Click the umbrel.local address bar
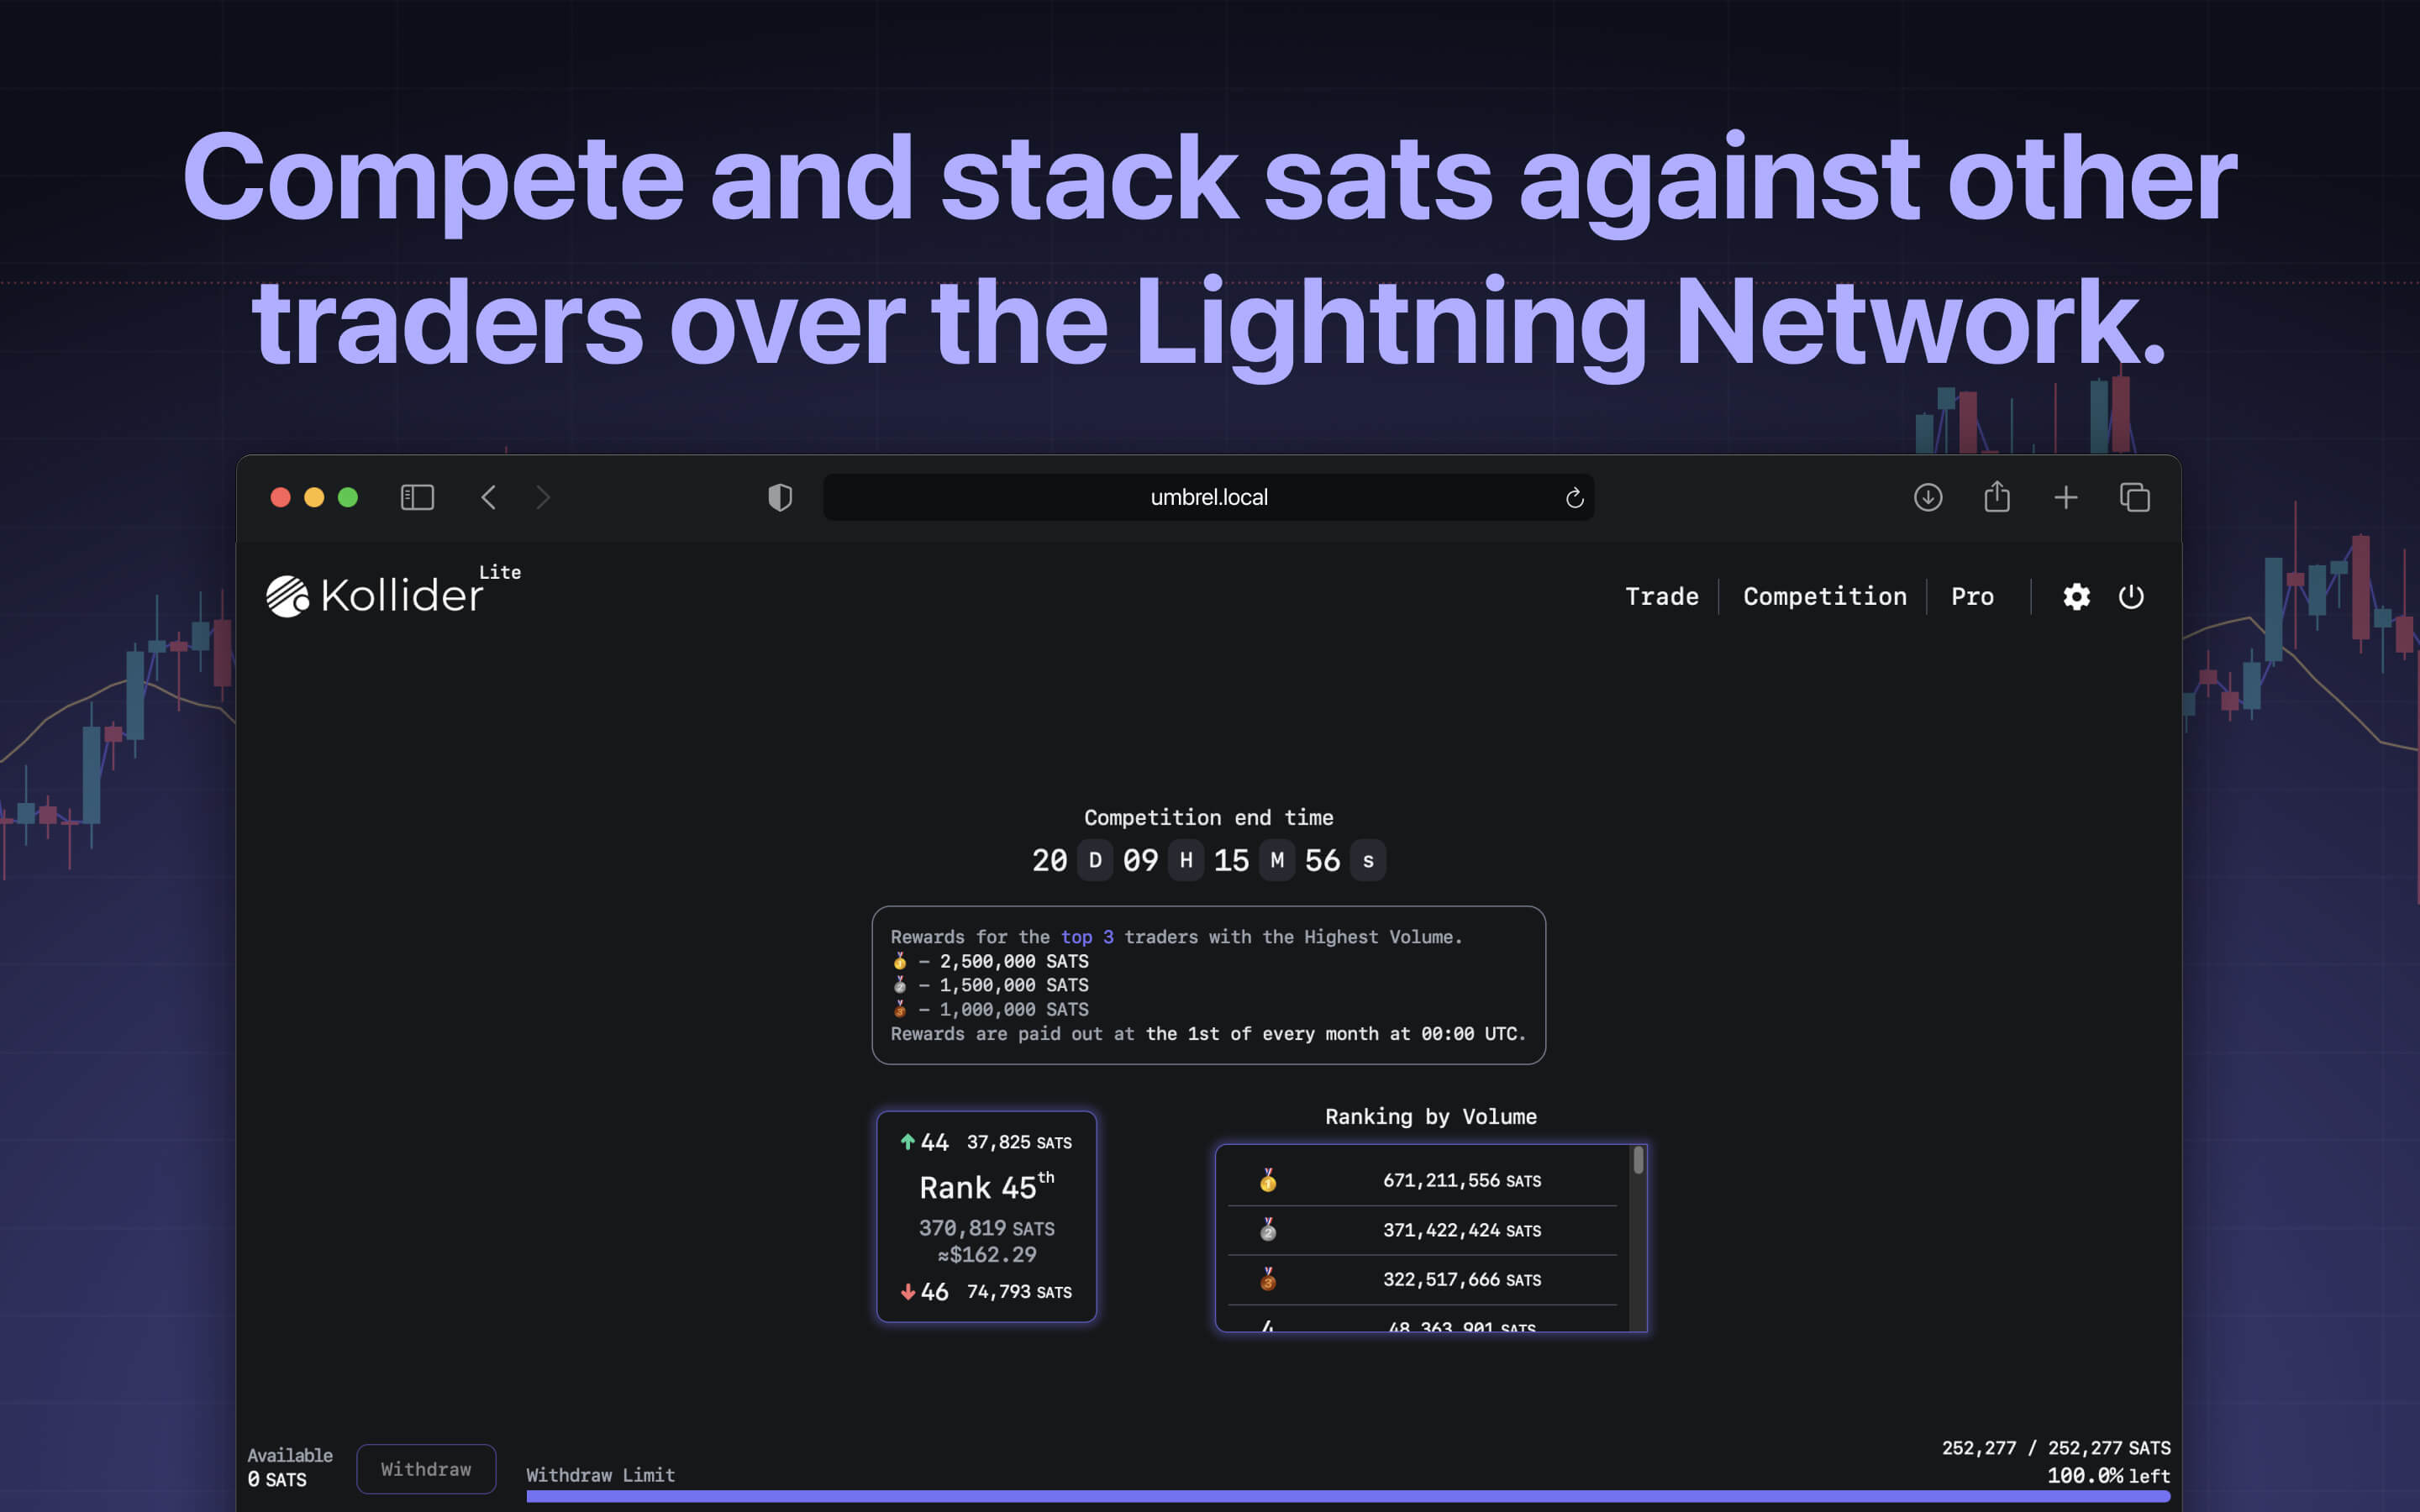This screenshot has width=2420, height=1512. pos(1208,497)
